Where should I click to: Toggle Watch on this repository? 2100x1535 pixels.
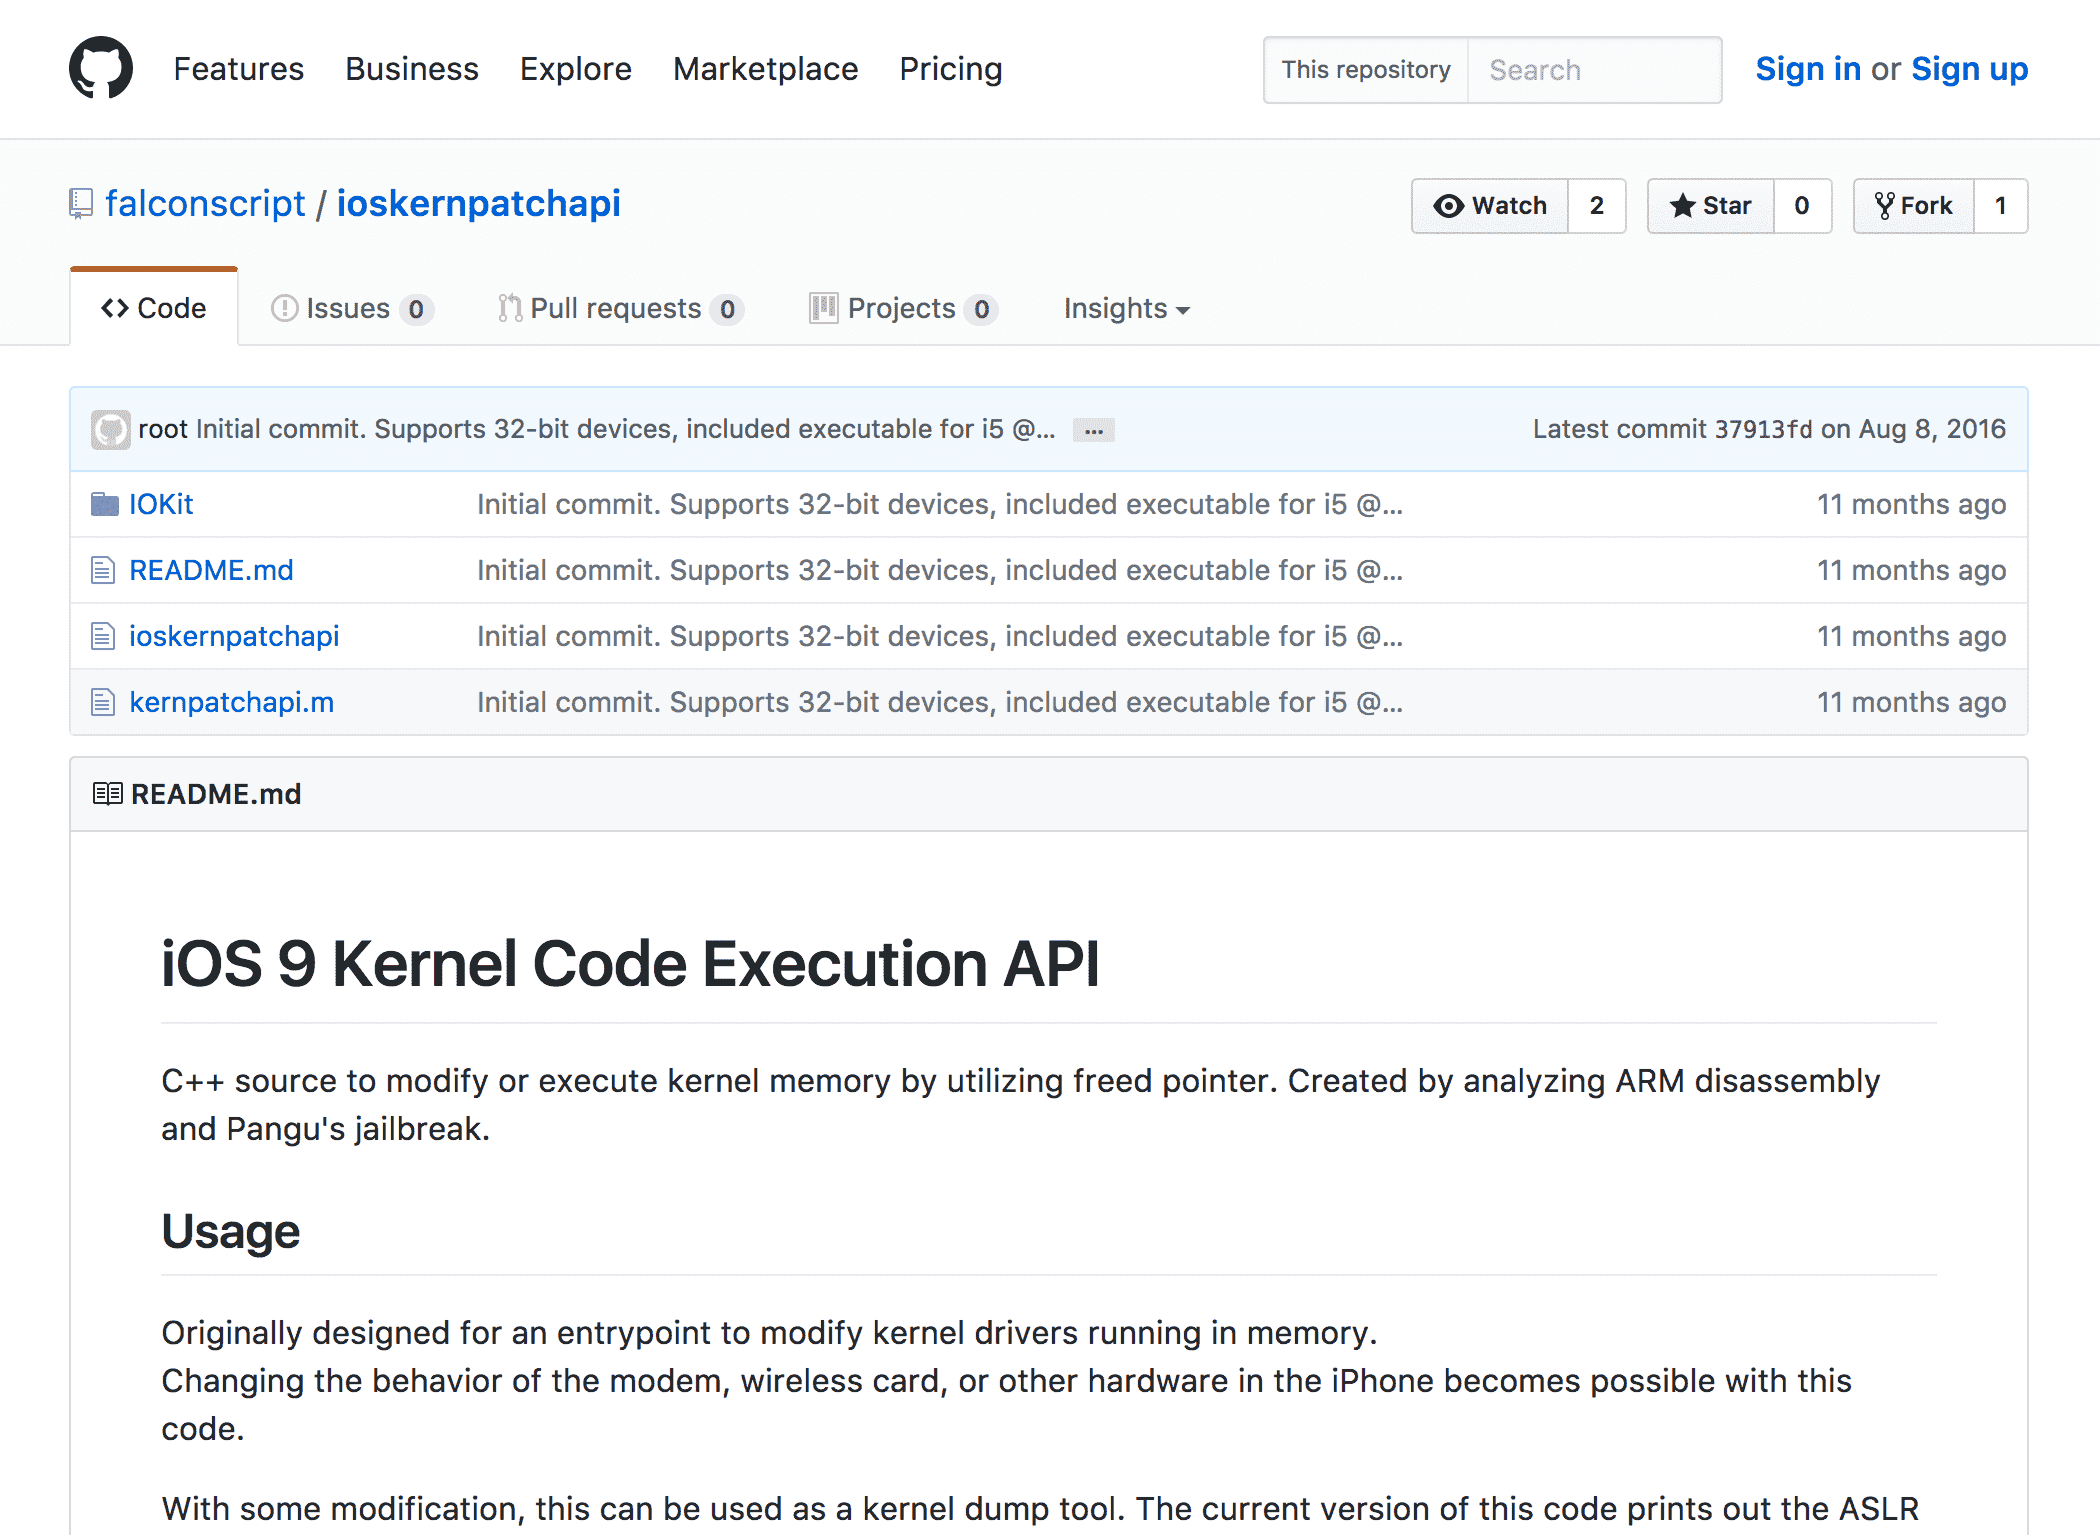click(x=1490, y=206)
